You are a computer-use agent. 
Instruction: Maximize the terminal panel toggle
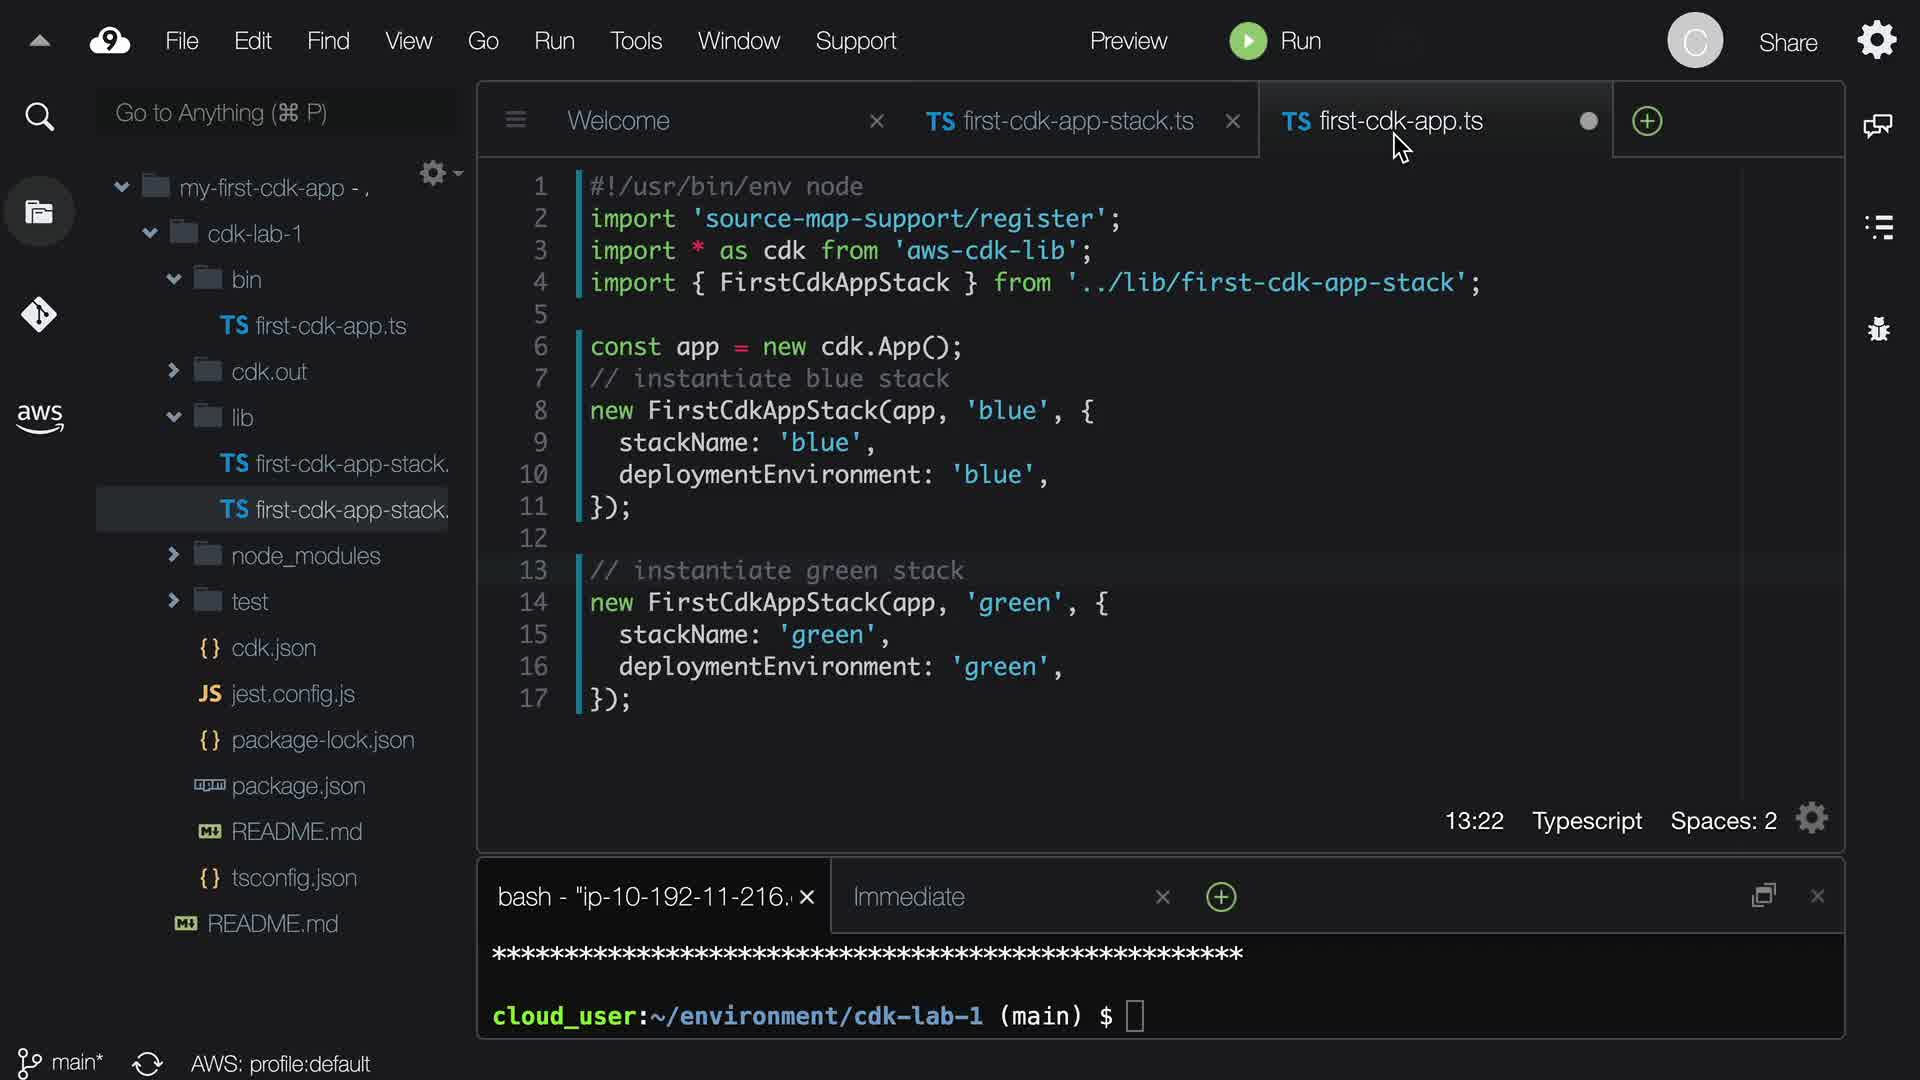(1763, 895)
